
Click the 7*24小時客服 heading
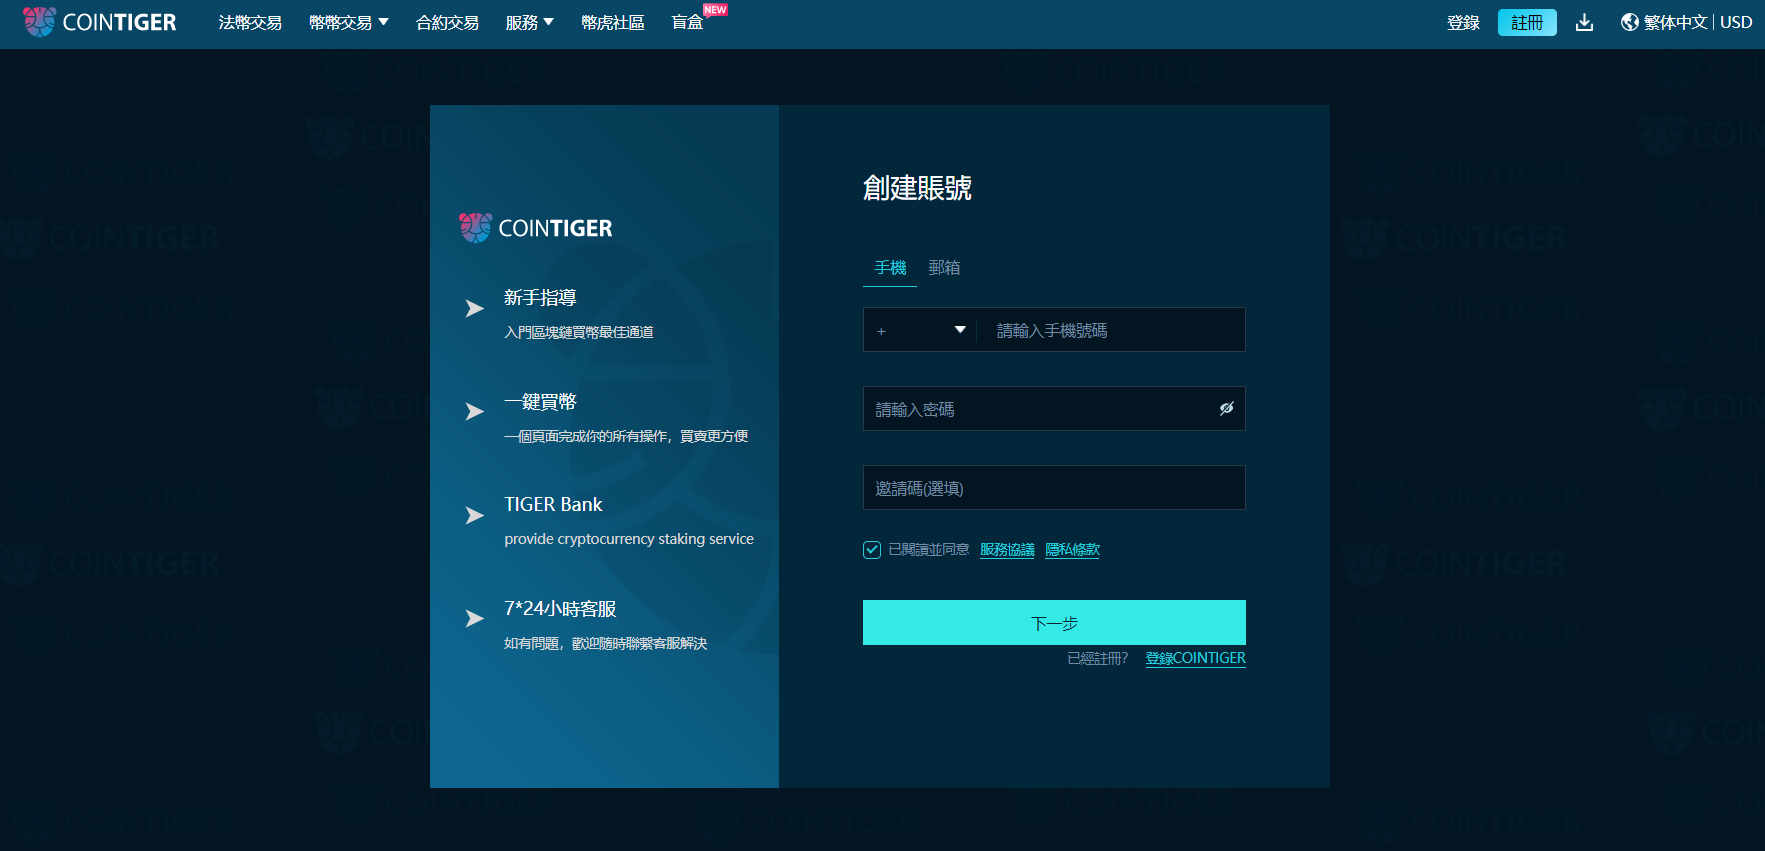pyautogui.click(x=560, y=609)
